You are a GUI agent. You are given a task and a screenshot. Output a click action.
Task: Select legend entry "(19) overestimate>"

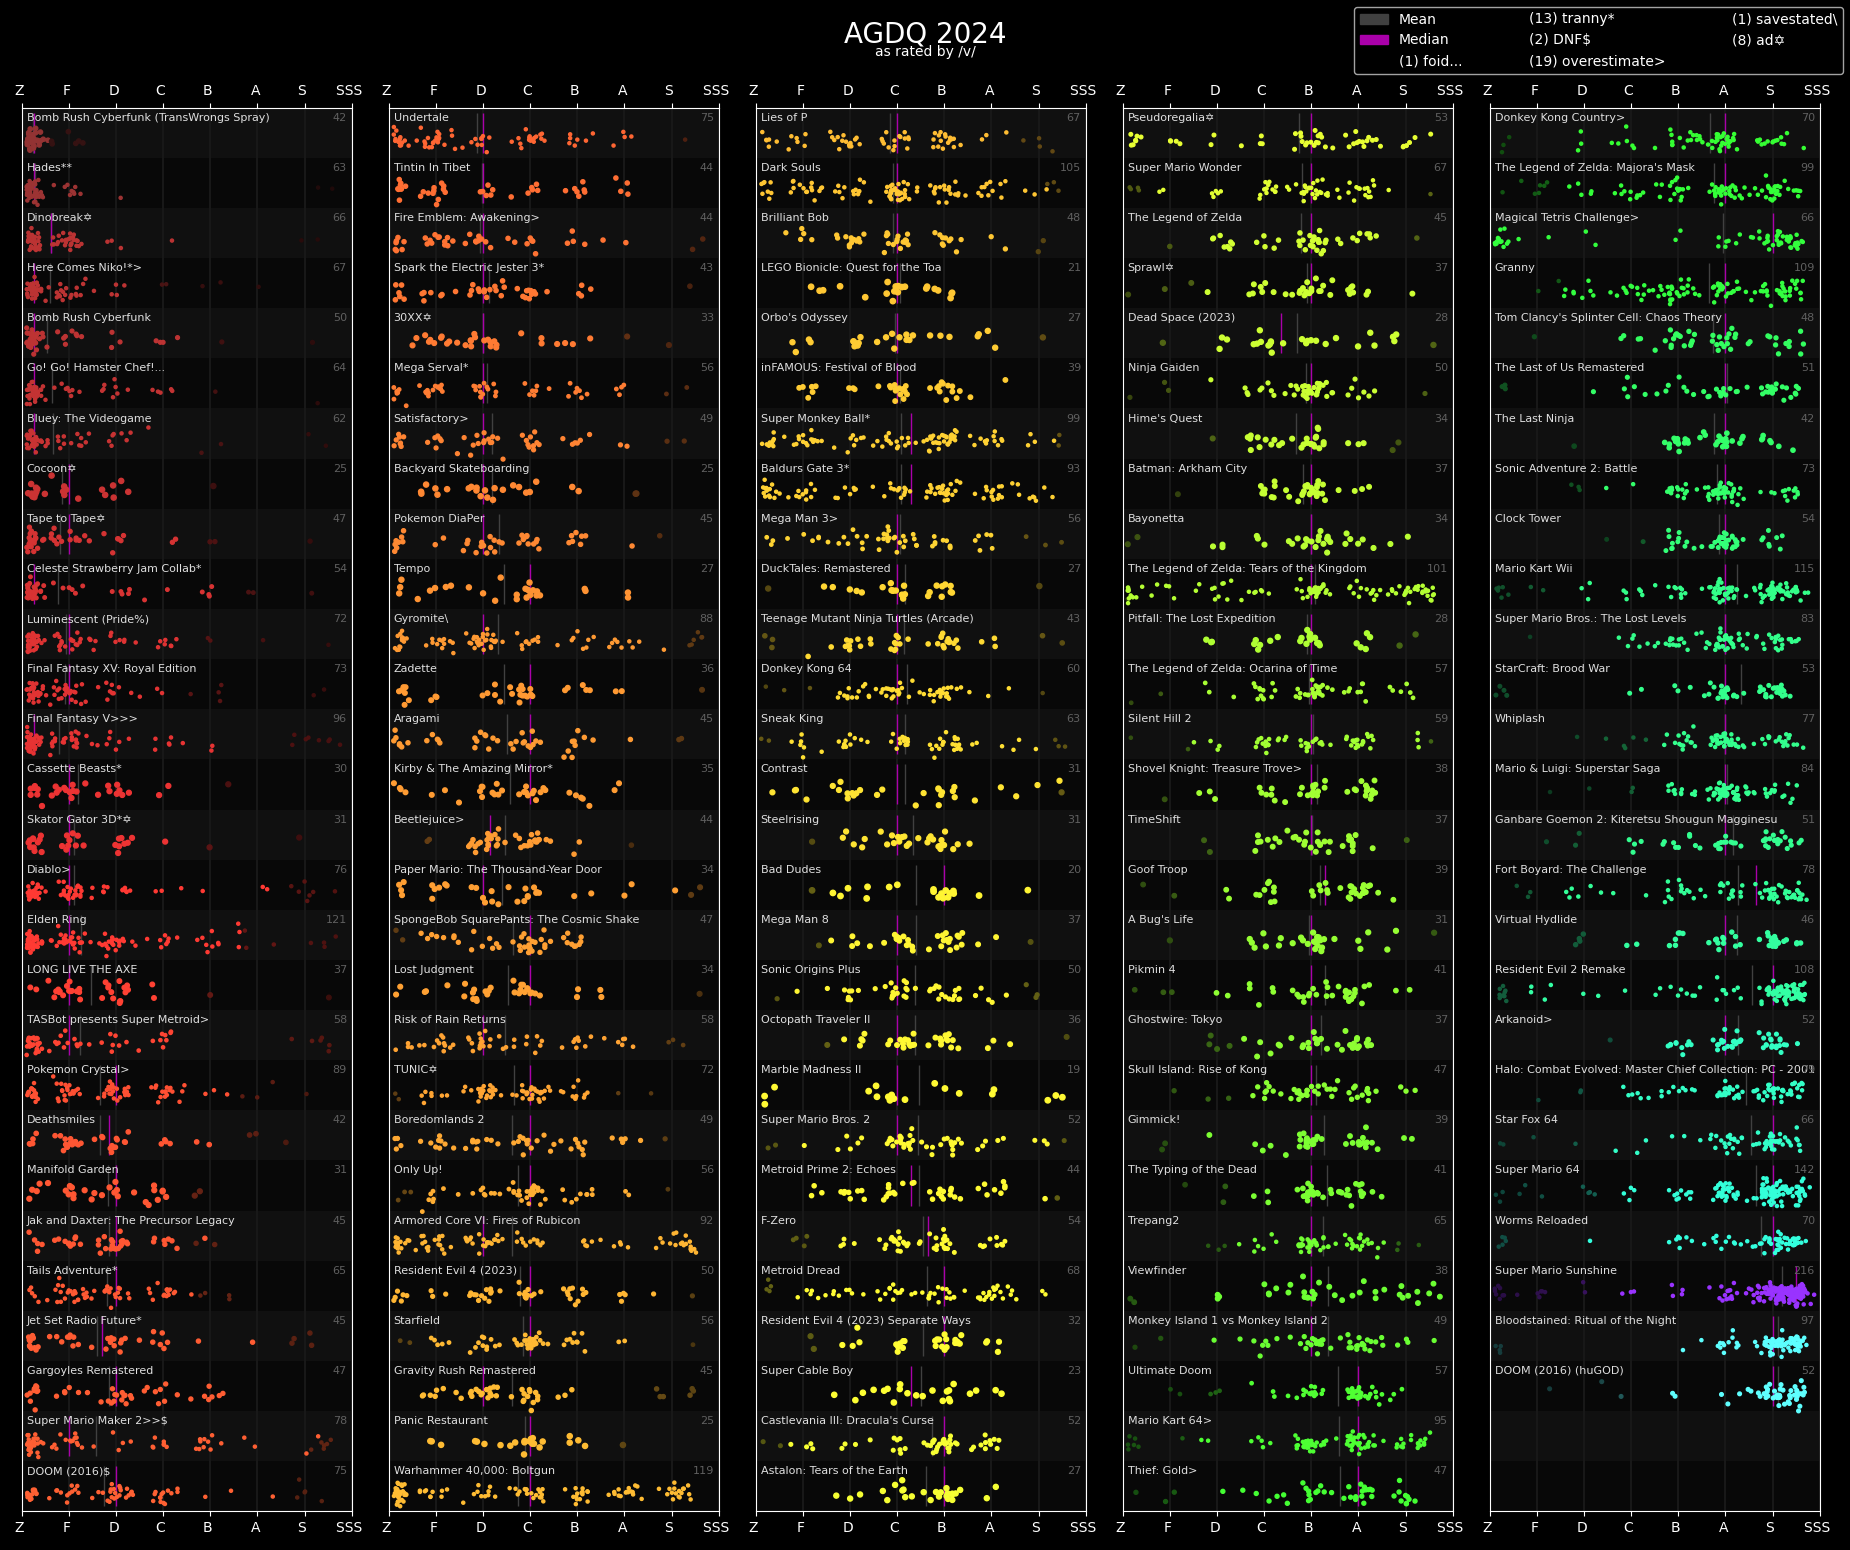pyautogui.click(x=1596, y=62)
